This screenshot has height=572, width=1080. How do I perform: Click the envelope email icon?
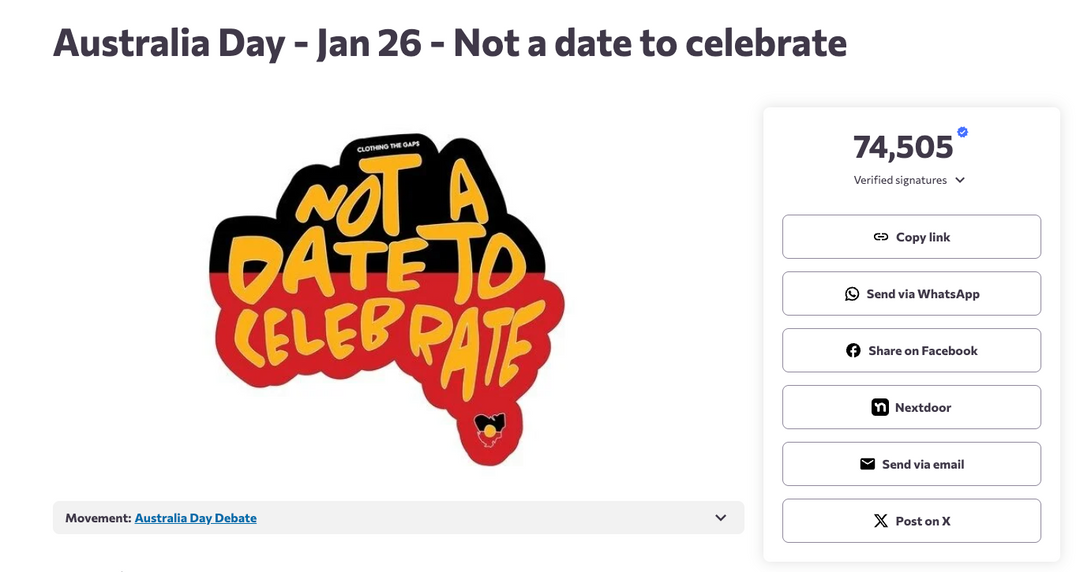(867, 464)
